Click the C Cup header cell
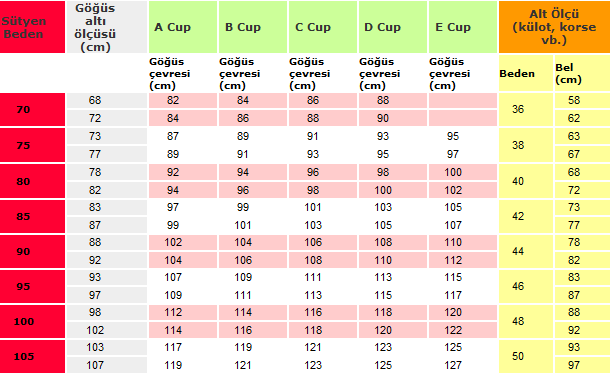The width and height of the screenshot is (611, 374). point(323,27)
